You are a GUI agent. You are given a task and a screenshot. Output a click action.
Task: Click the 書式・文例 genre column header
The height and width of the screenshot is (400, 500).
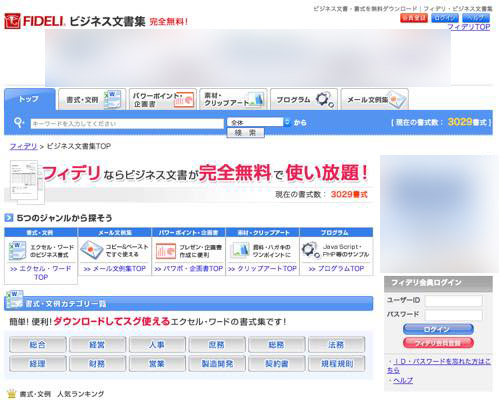pos(41,232)
